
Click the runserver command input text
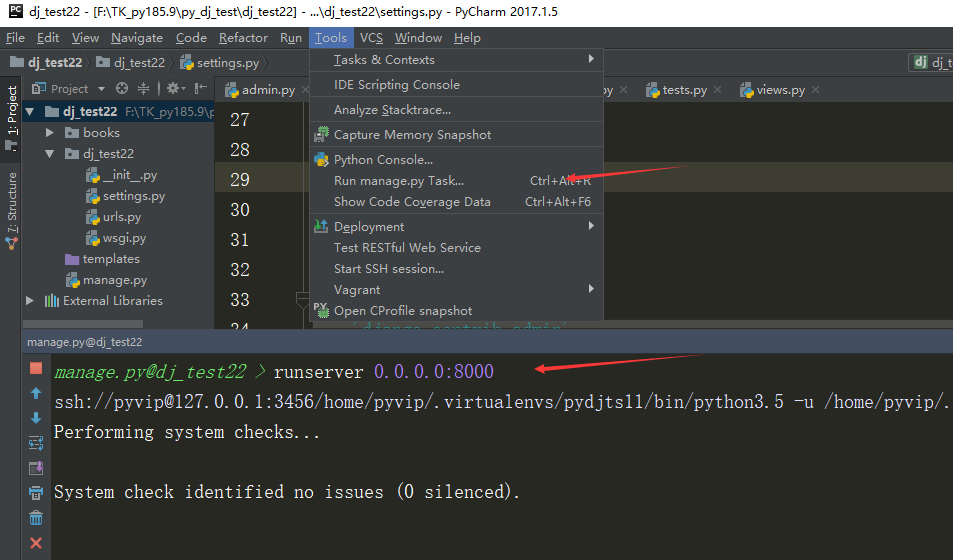[384, 372]
